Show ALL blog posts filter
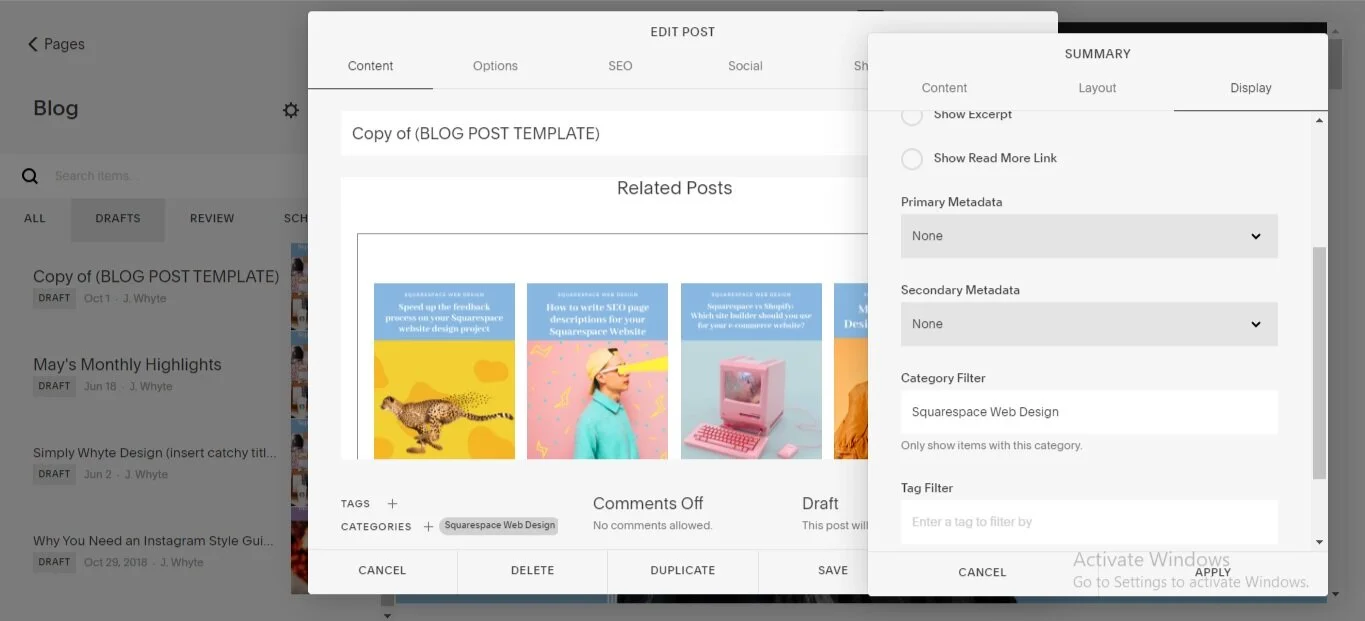Image resolution: width=1365 pixels, height=621 pixels. tap(35, 218)
